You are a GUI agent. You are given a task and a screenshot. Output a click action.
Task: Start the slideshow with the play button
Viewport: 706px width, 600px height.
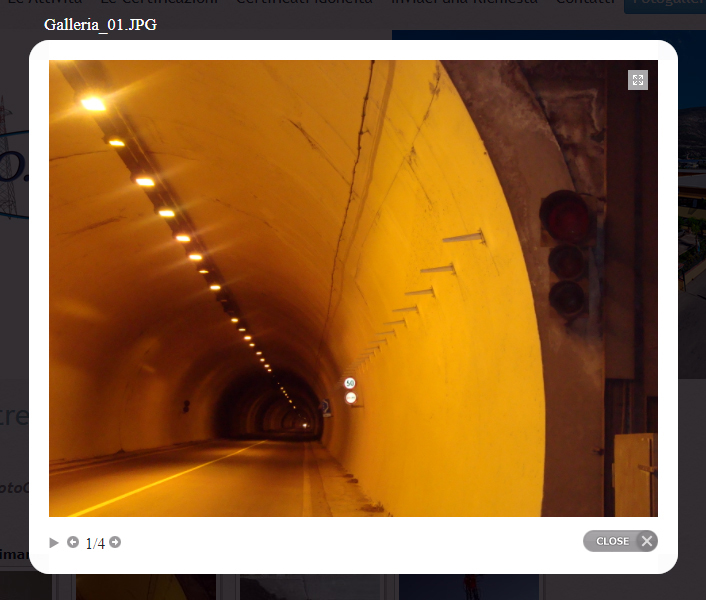point(54,542)
